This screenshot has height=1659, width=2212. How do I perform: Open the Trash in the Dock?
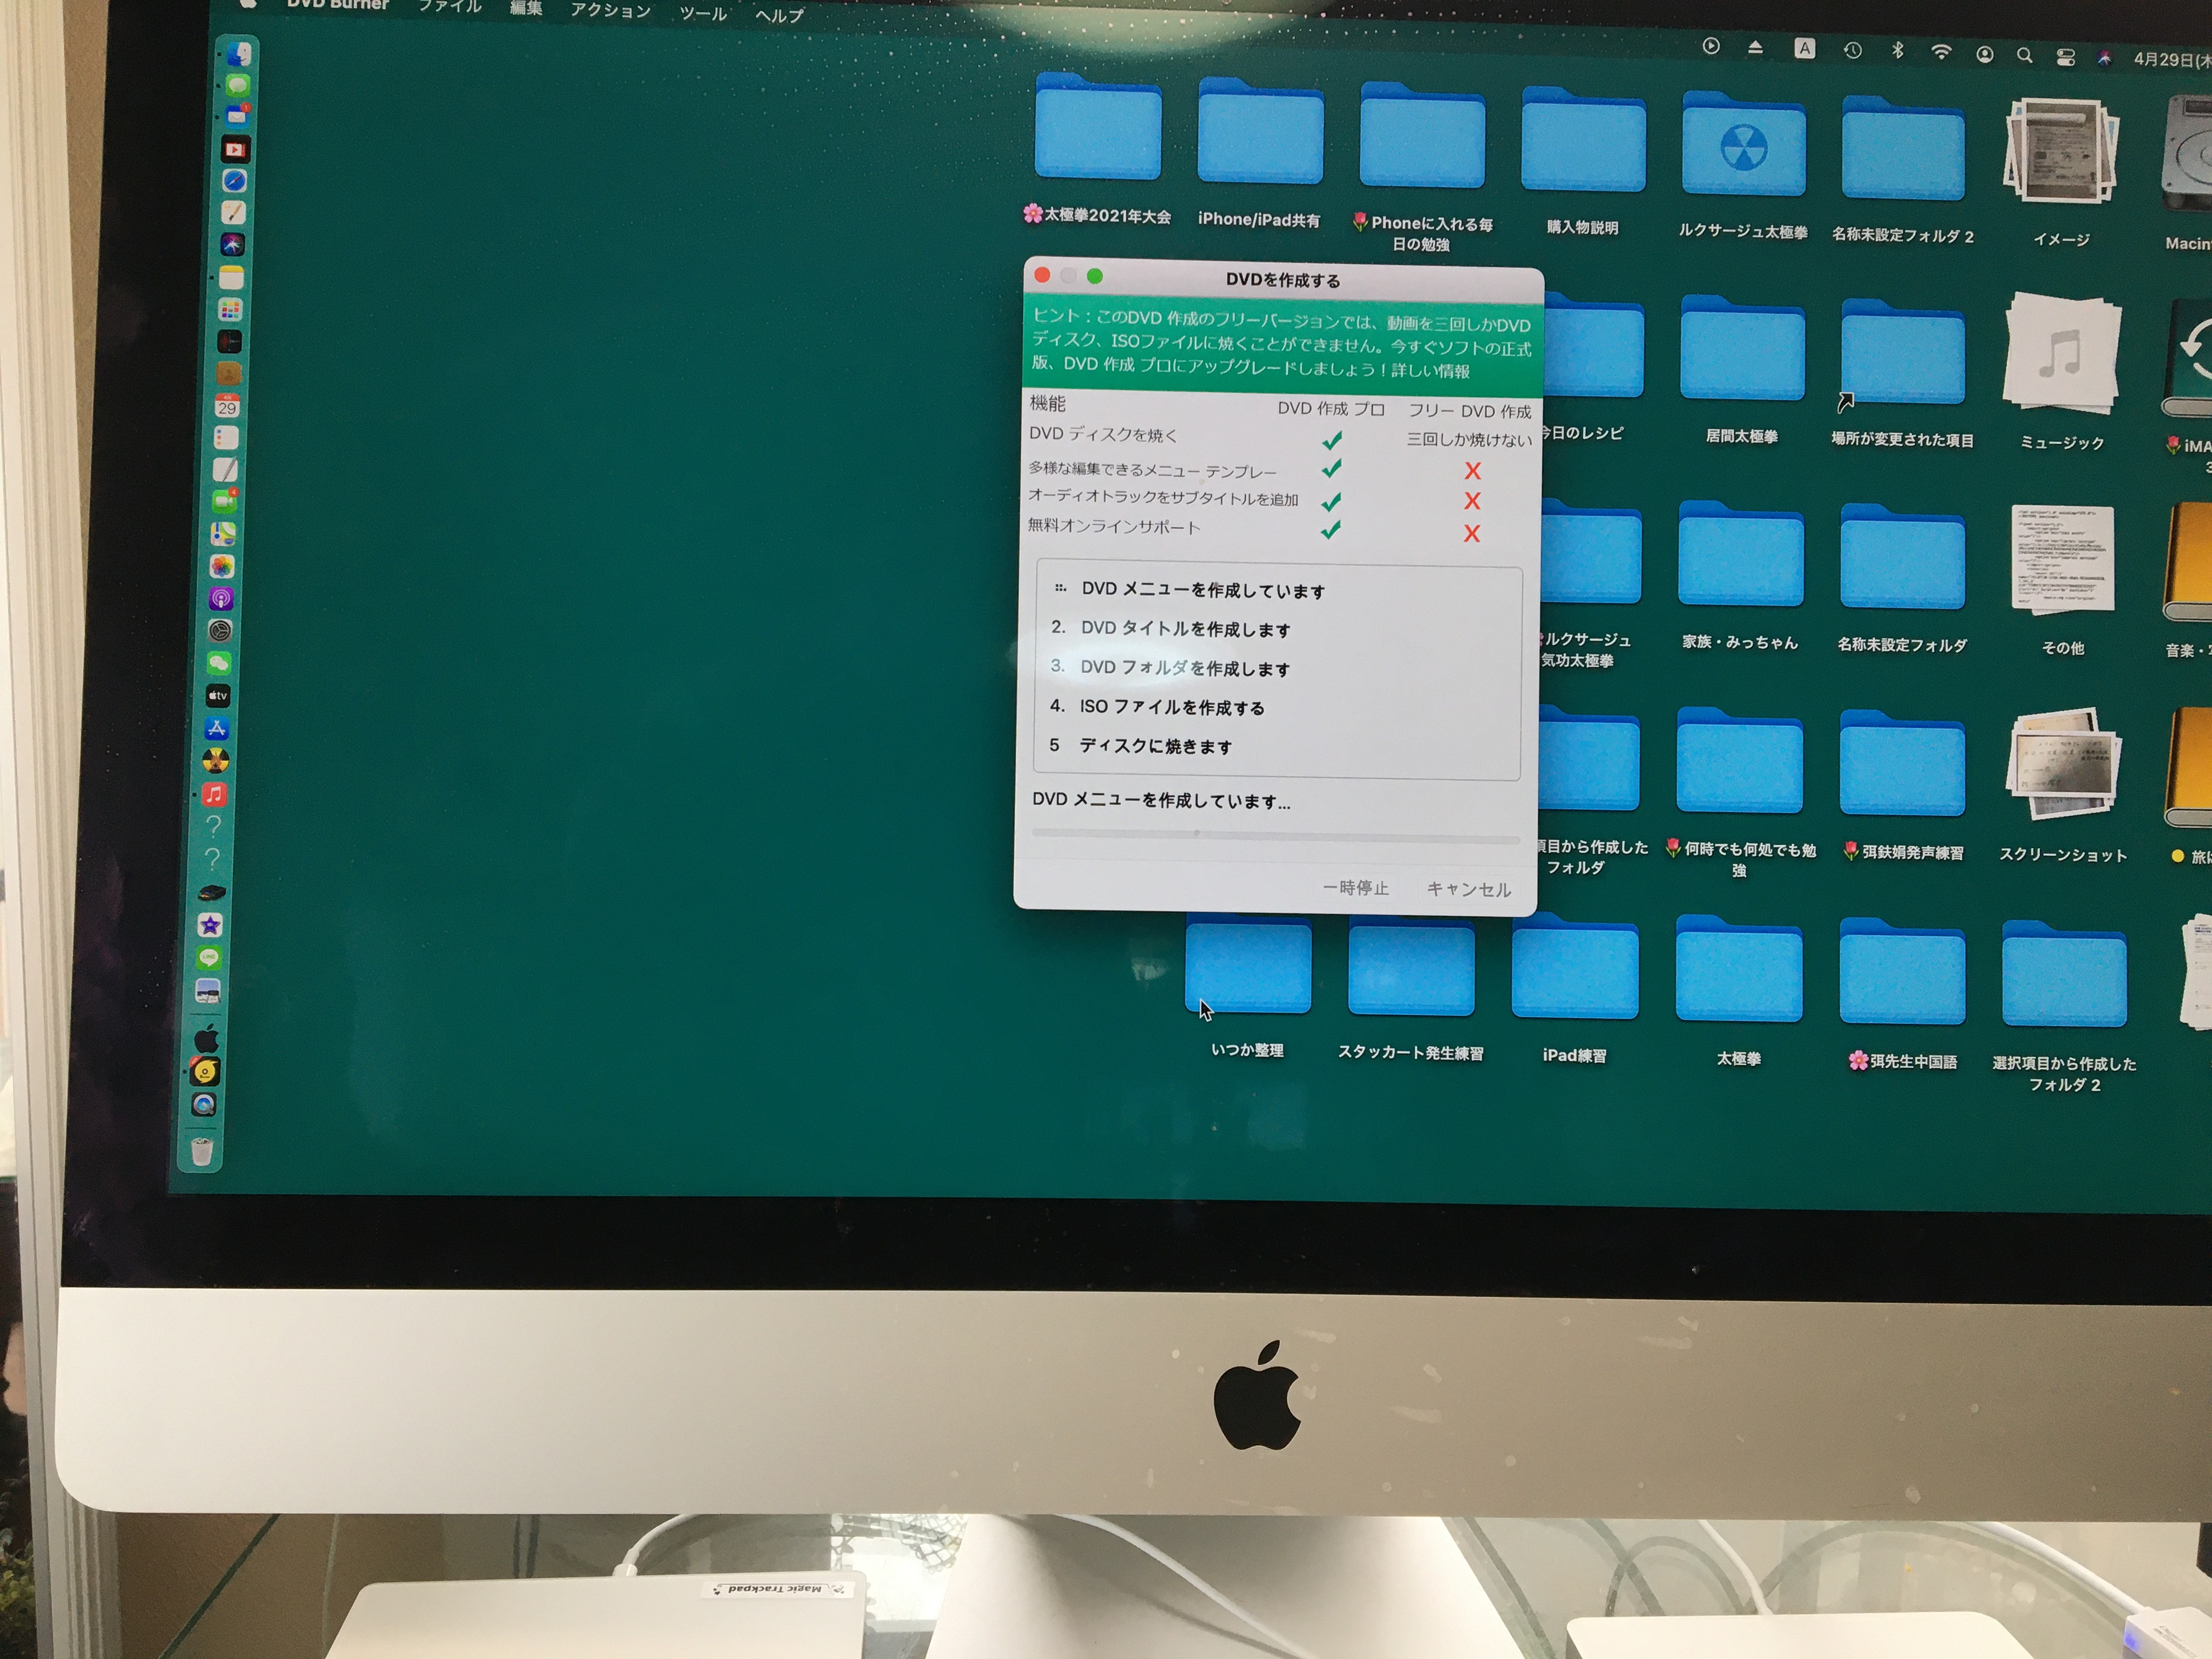[x=202, y=1151]
